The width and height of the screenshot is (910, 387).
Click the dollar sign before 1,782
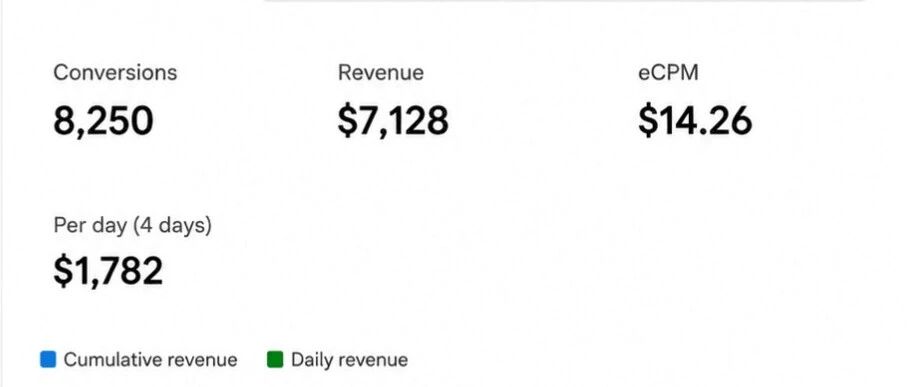[x=62, y=271]
